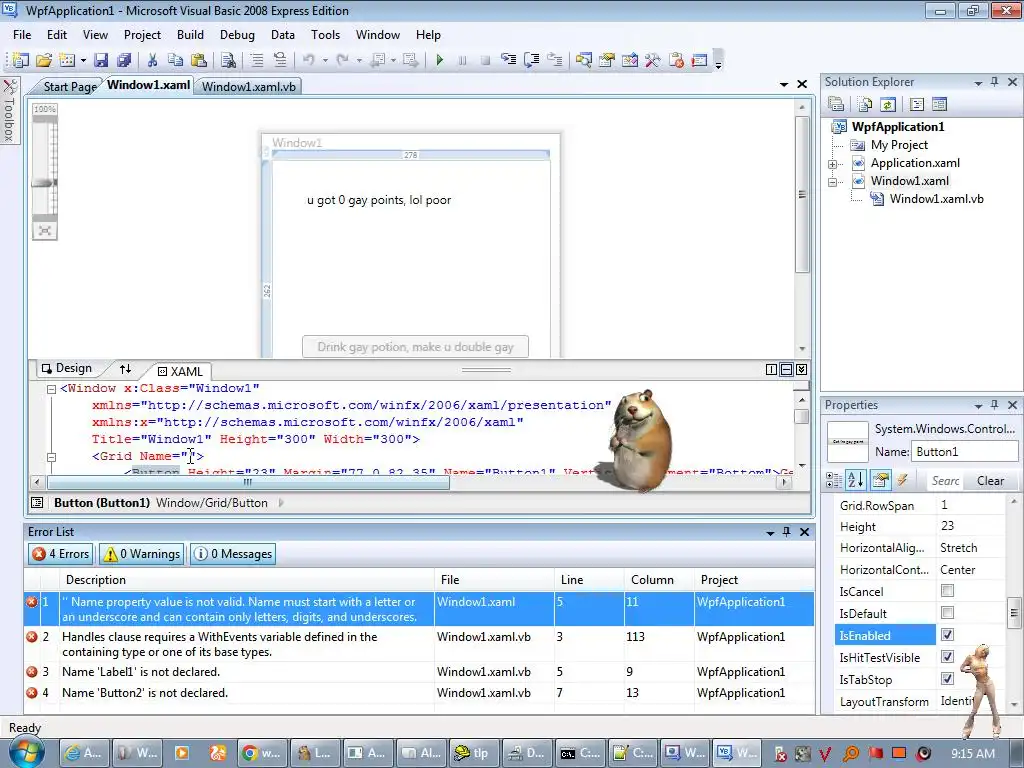The width and height of the screenshot is (1024, 768).
Task: Click the designer zoom slider thumb
Action: [44, 184]
